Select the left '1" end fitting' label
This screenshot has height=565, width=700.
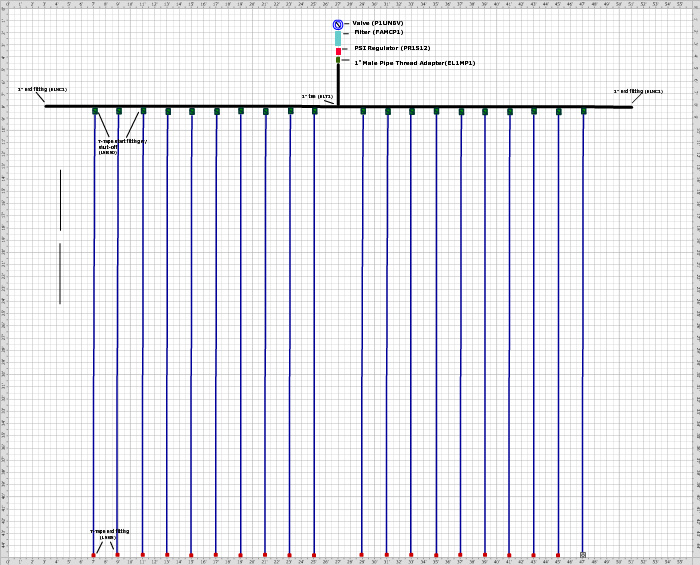[x=42, y=90]
